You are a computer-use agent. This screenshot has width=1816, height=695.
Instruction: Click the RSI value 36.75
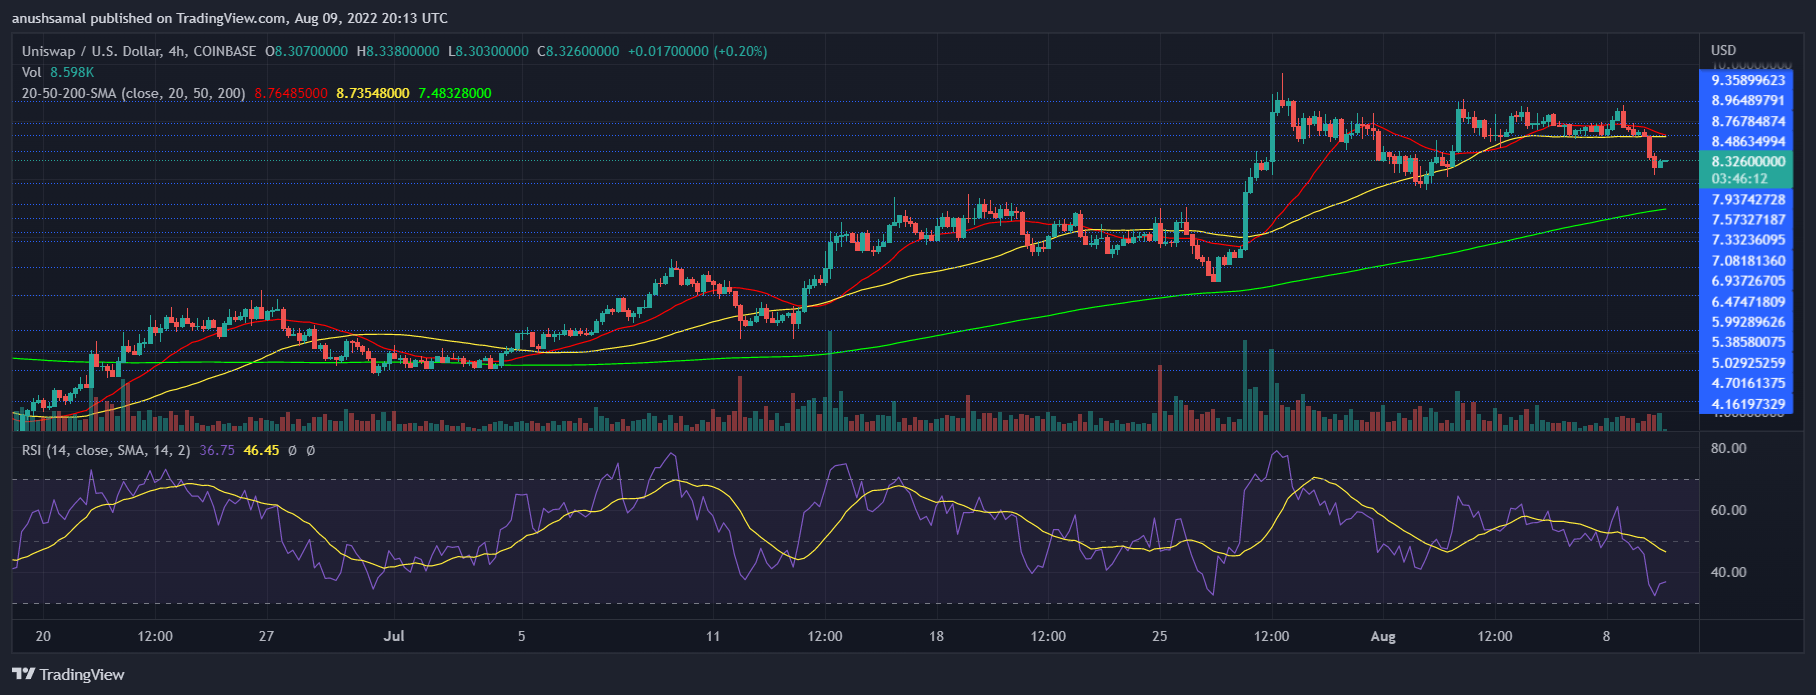tap(217, 451)
